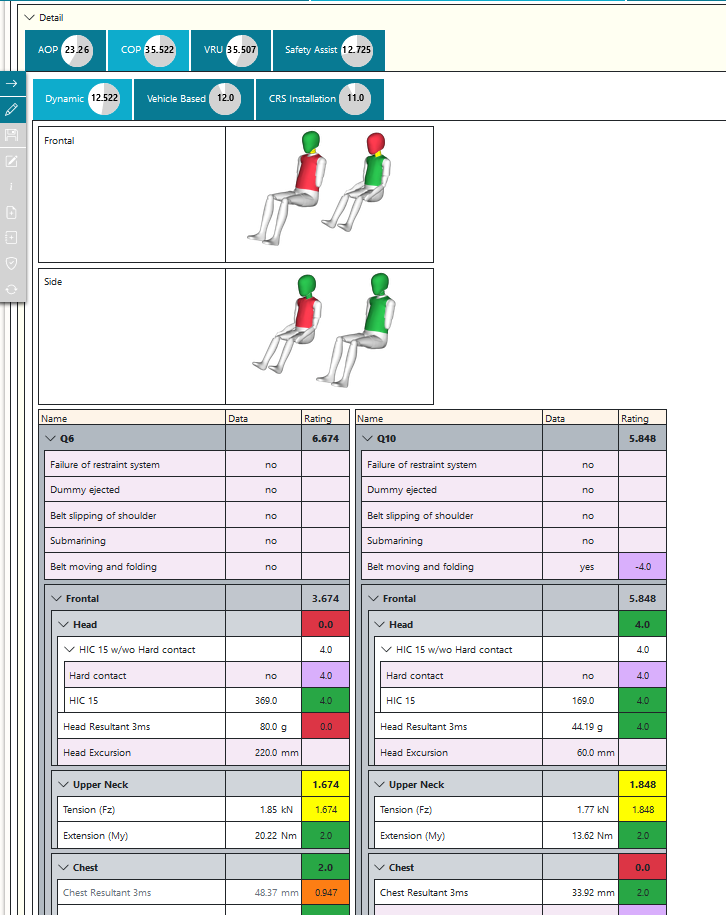This screenshot has height=915, width=726.
Task: Click the shield check icon
Action: coord(12,263)
